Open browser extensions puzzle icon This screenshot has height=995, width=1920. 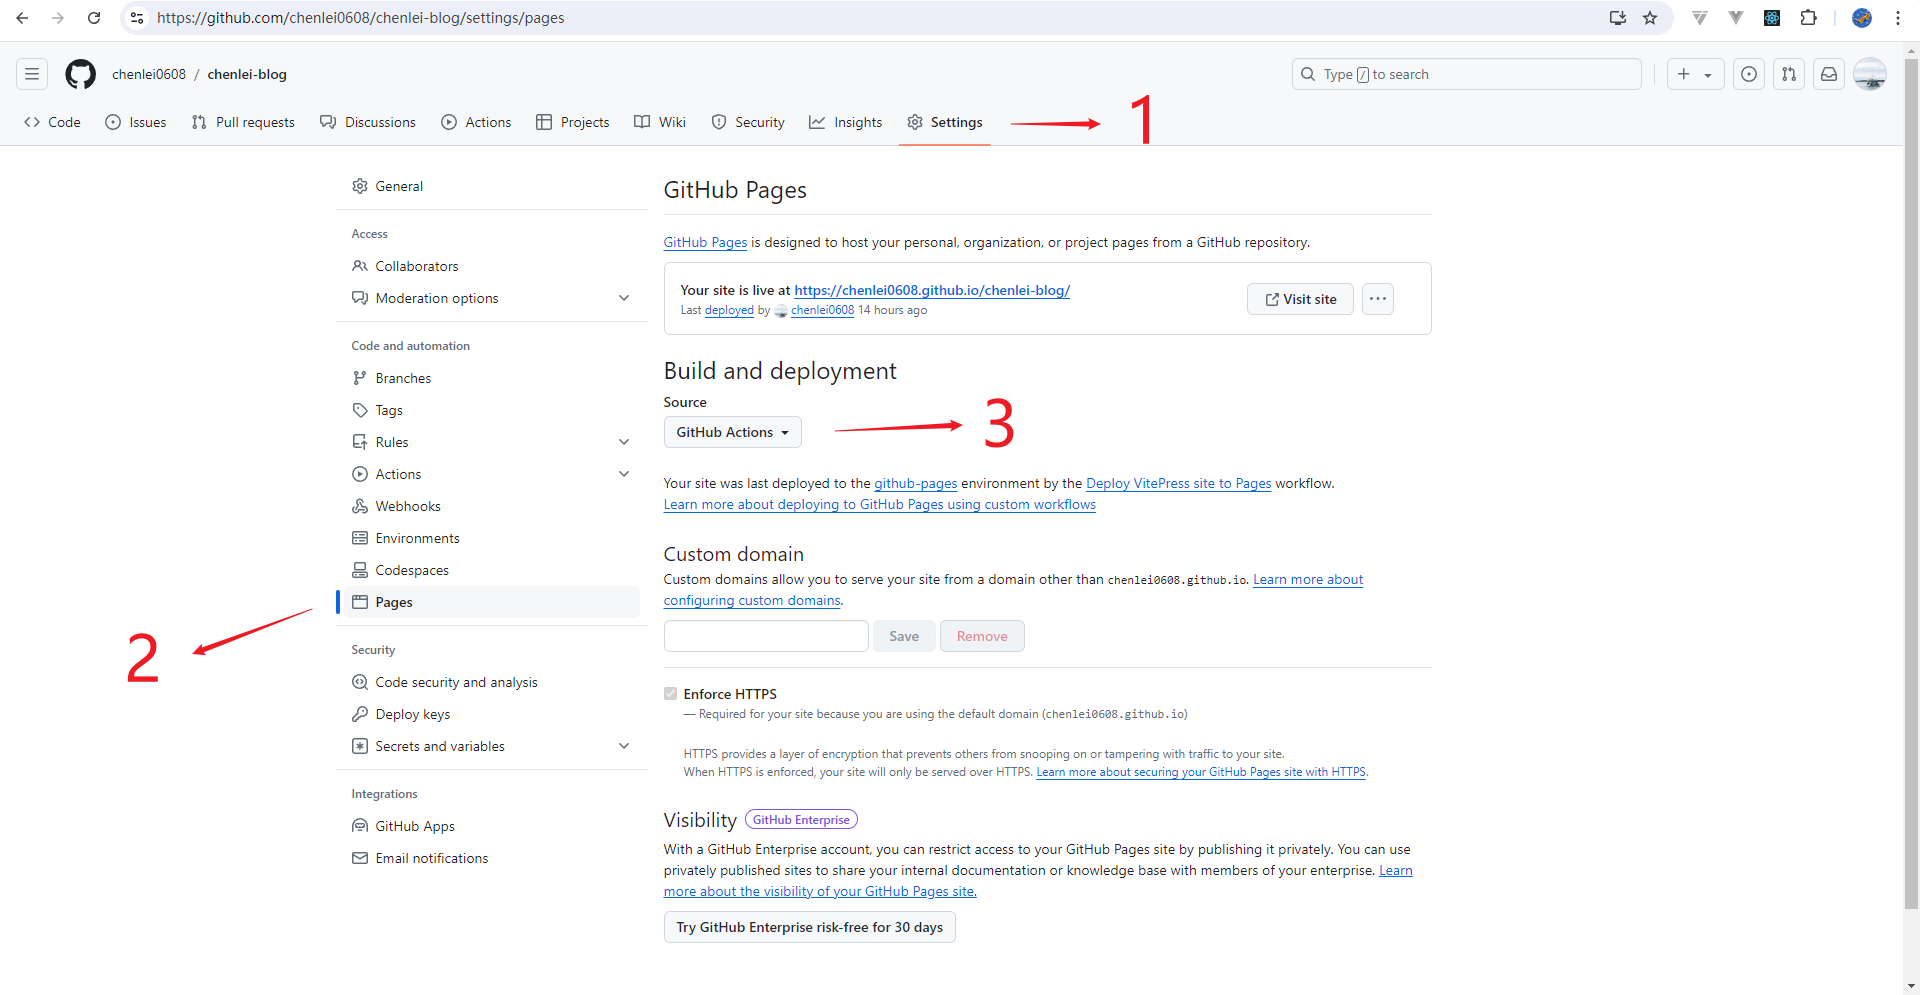click(x=1808, y=18)
